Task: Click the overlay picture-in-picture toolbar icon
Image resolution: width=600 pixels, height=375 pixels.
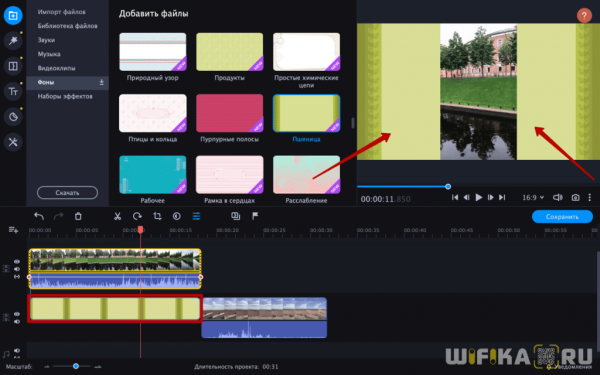Action: [x=236, y=216]
